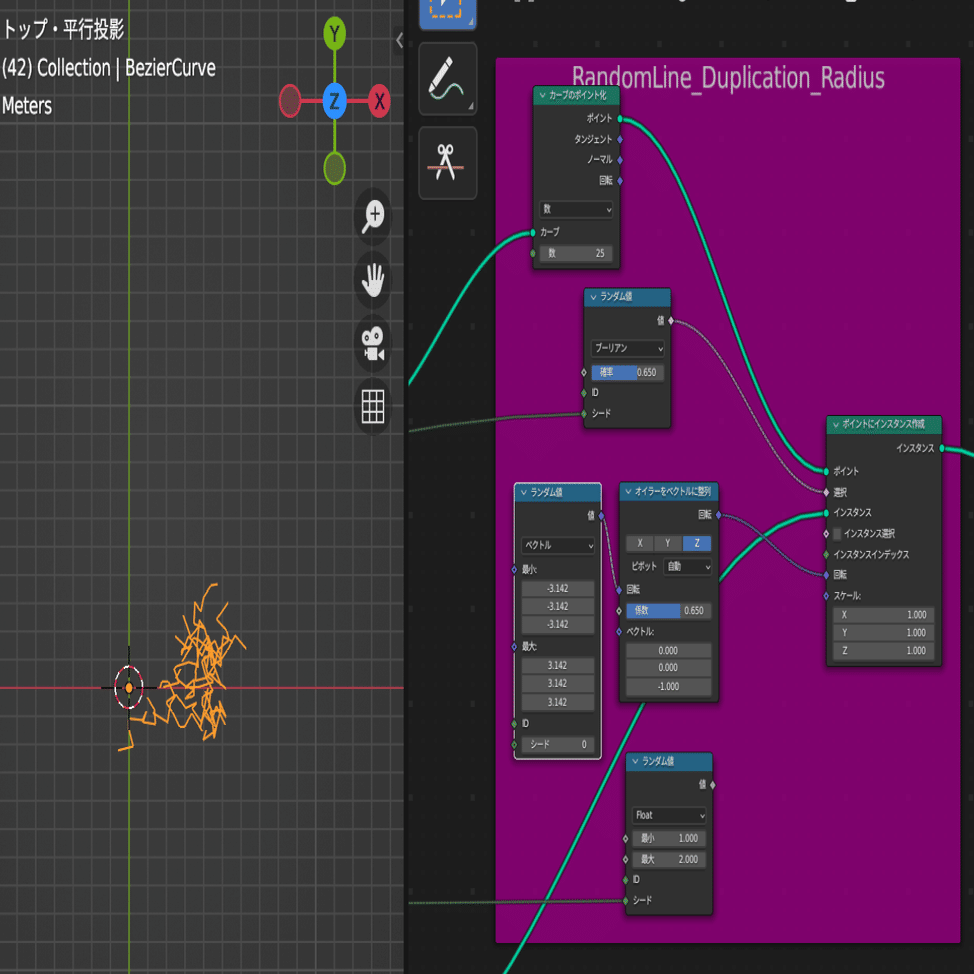
Task: Select the Links Cut scissors tool
Action: click(447, 163)
